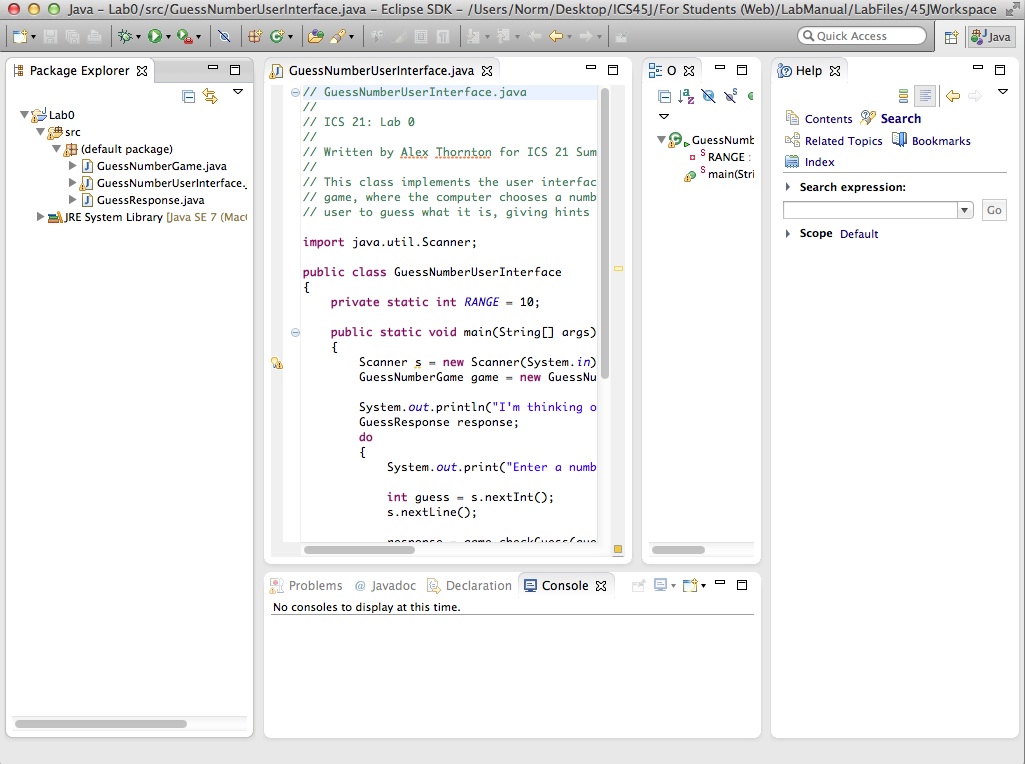The height and width of the screenshot is (764, 1025).
Task: Click the Debug bug icon
Action: 124,37
